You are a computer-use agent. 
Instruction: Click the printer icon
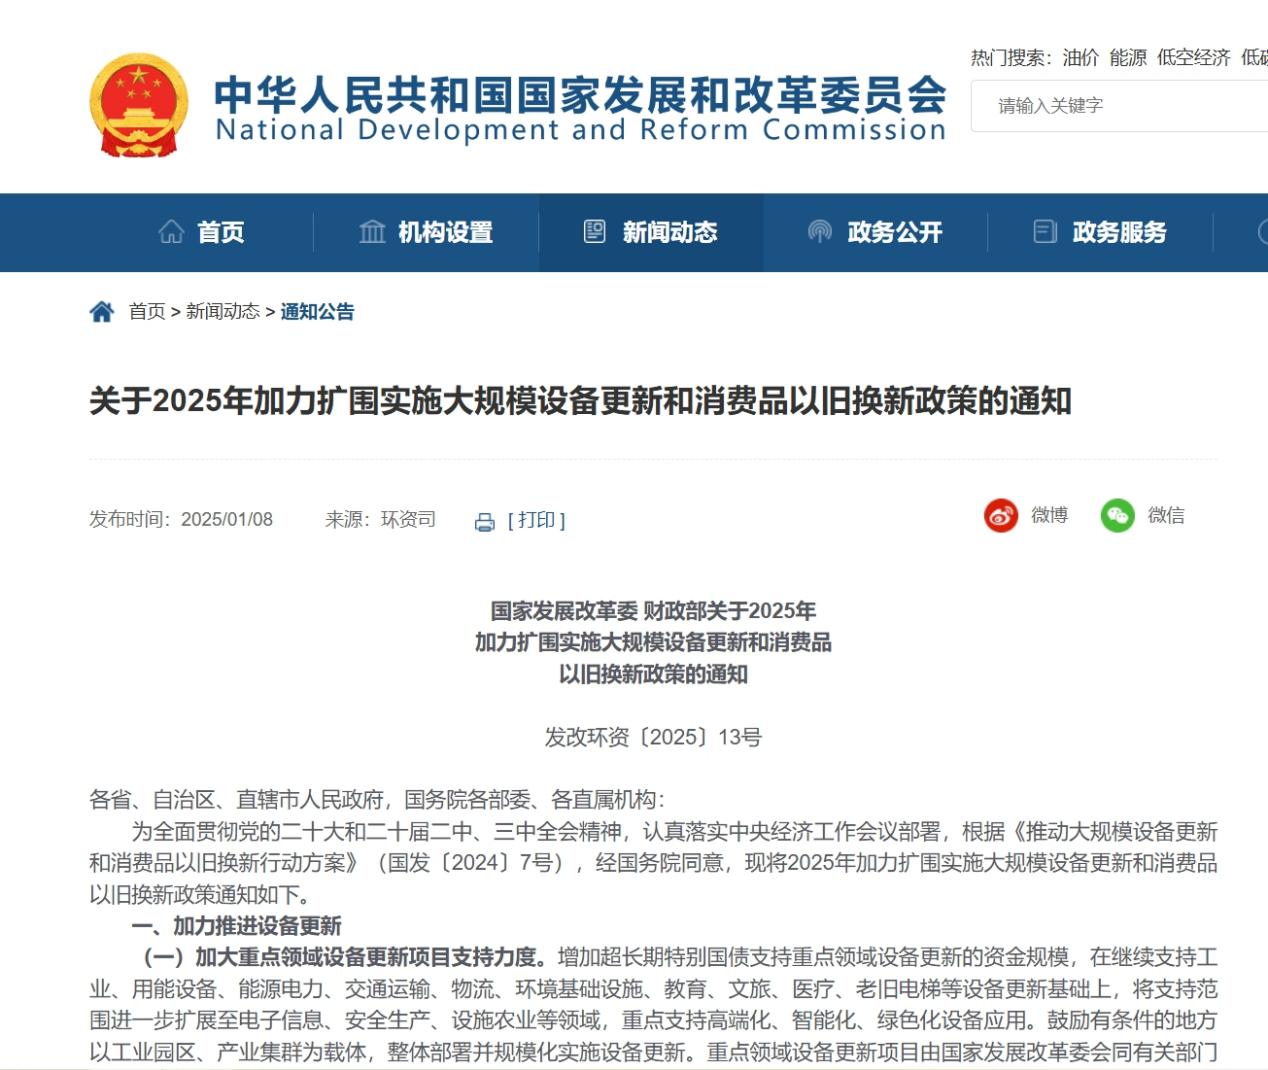coord(485,522)
